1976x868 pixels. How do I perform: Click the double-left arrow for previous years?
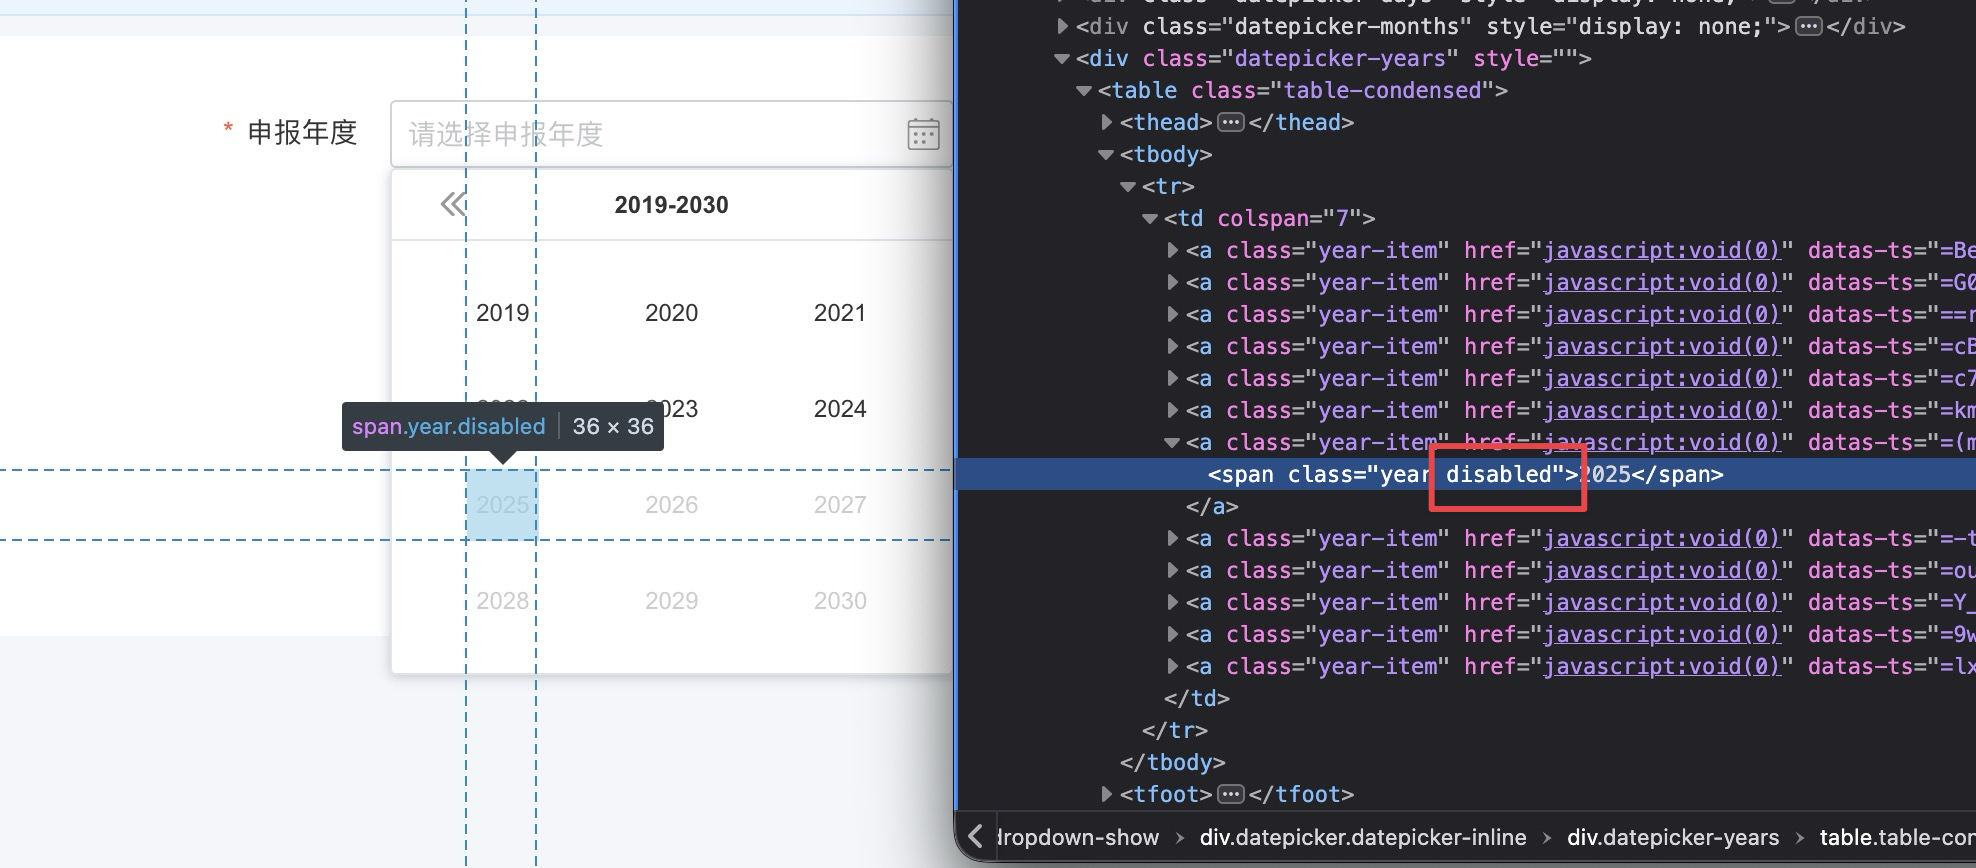[x=453, y=205]
